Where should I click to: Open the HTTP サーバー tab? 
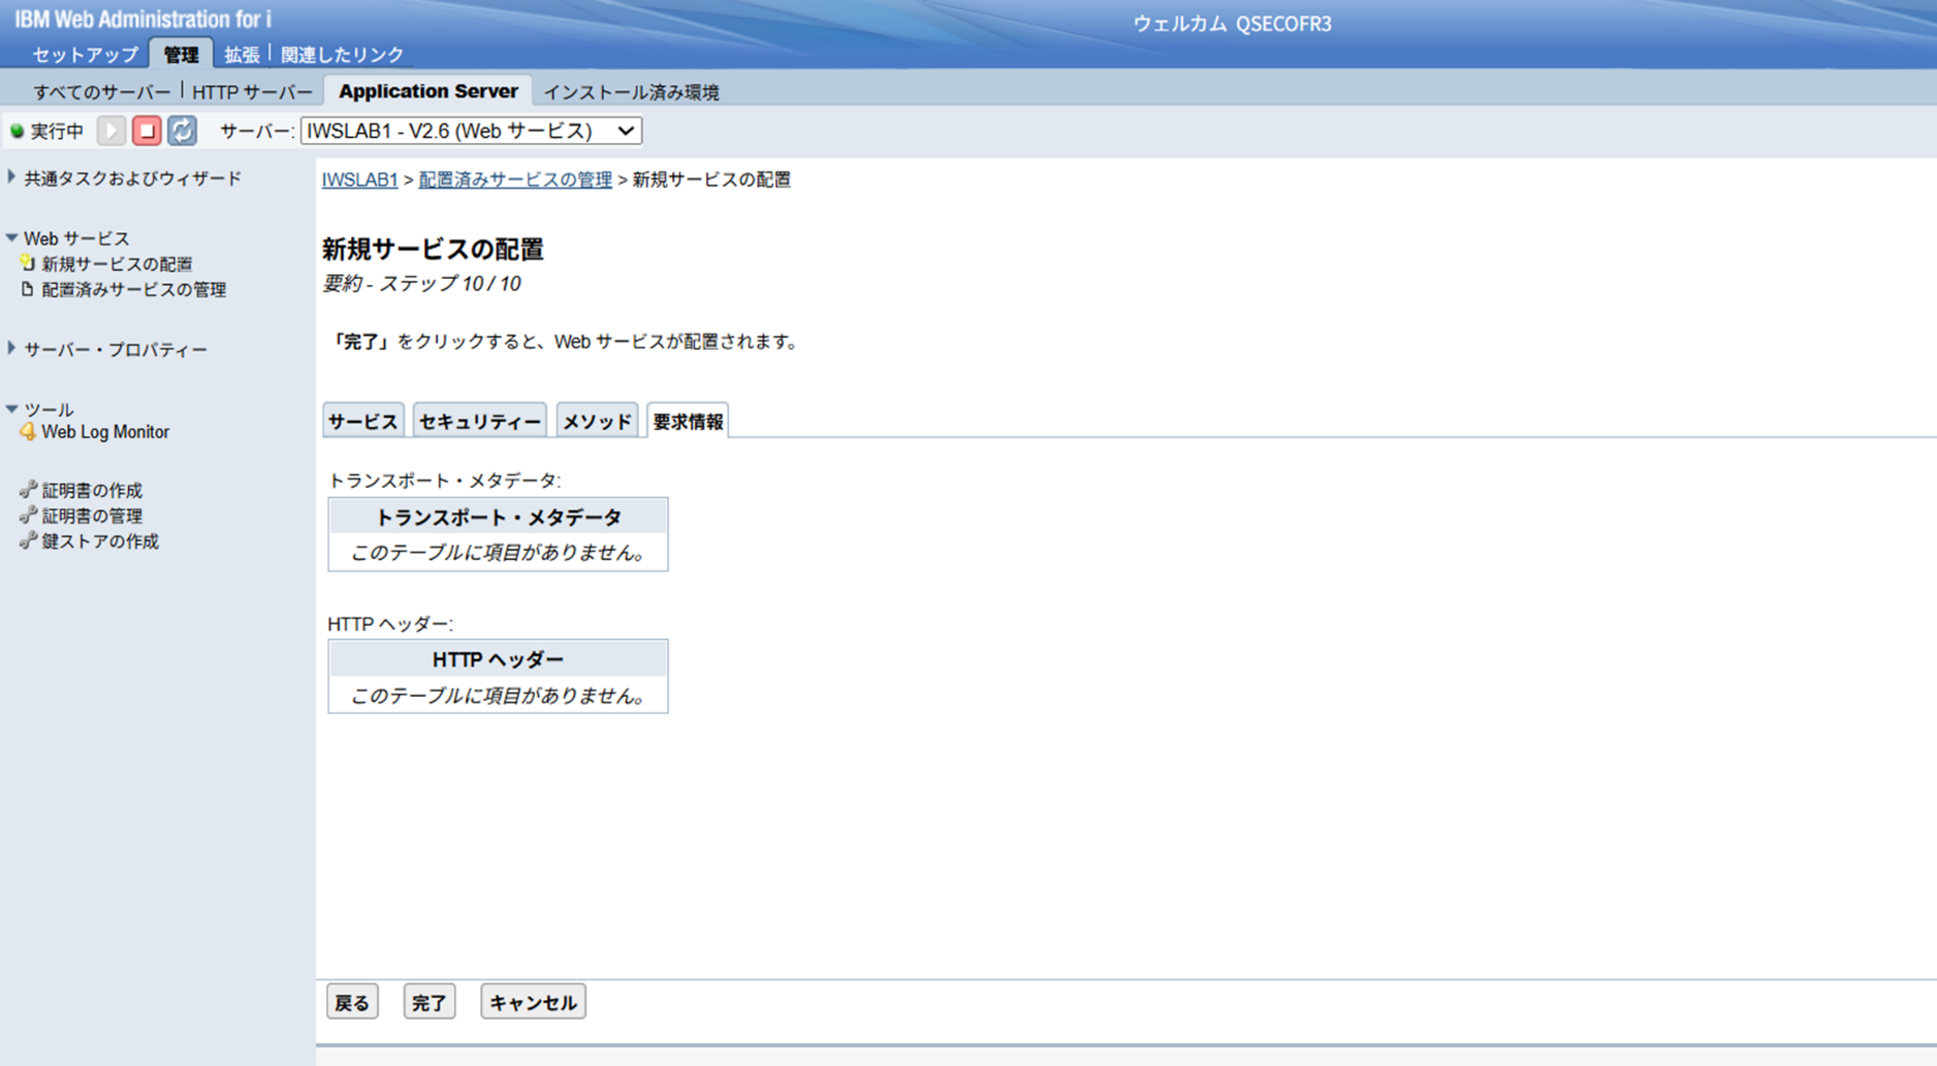[x=252, y=92]
